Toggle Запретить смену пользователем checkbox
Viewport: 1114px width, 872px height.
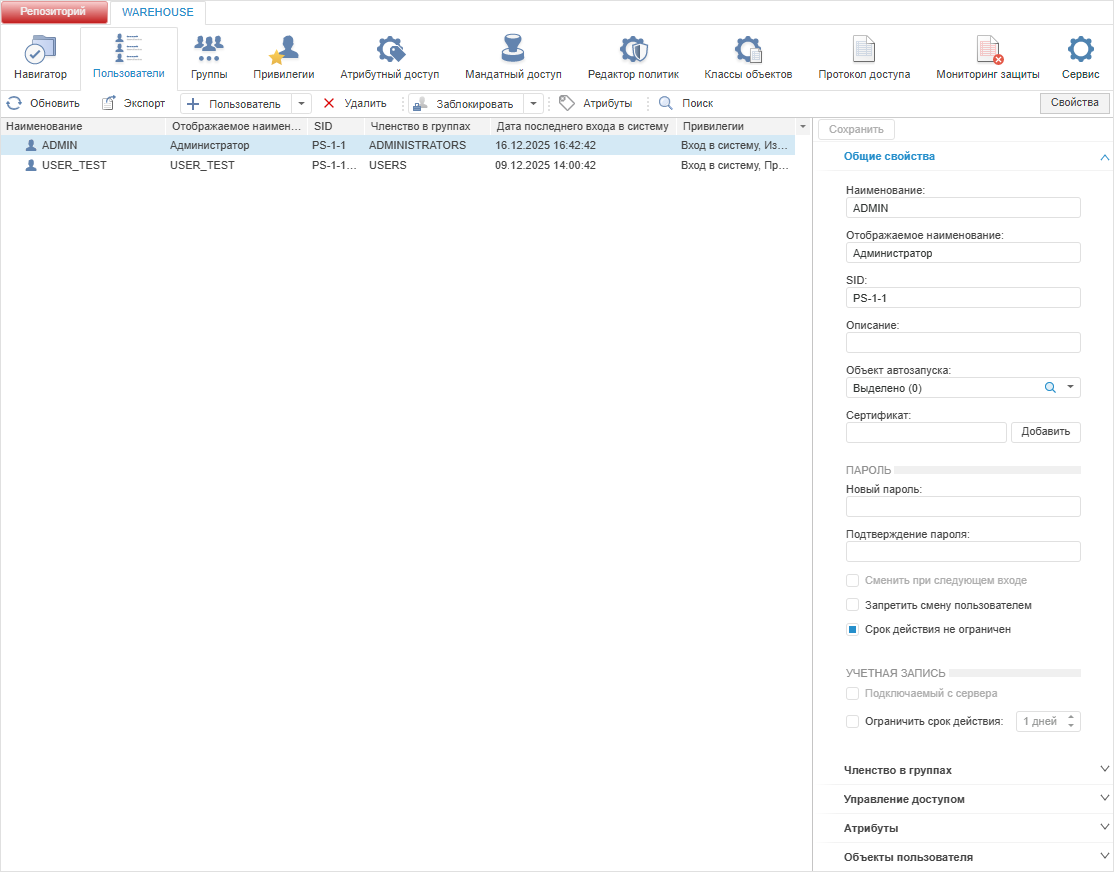pos(853,605)
